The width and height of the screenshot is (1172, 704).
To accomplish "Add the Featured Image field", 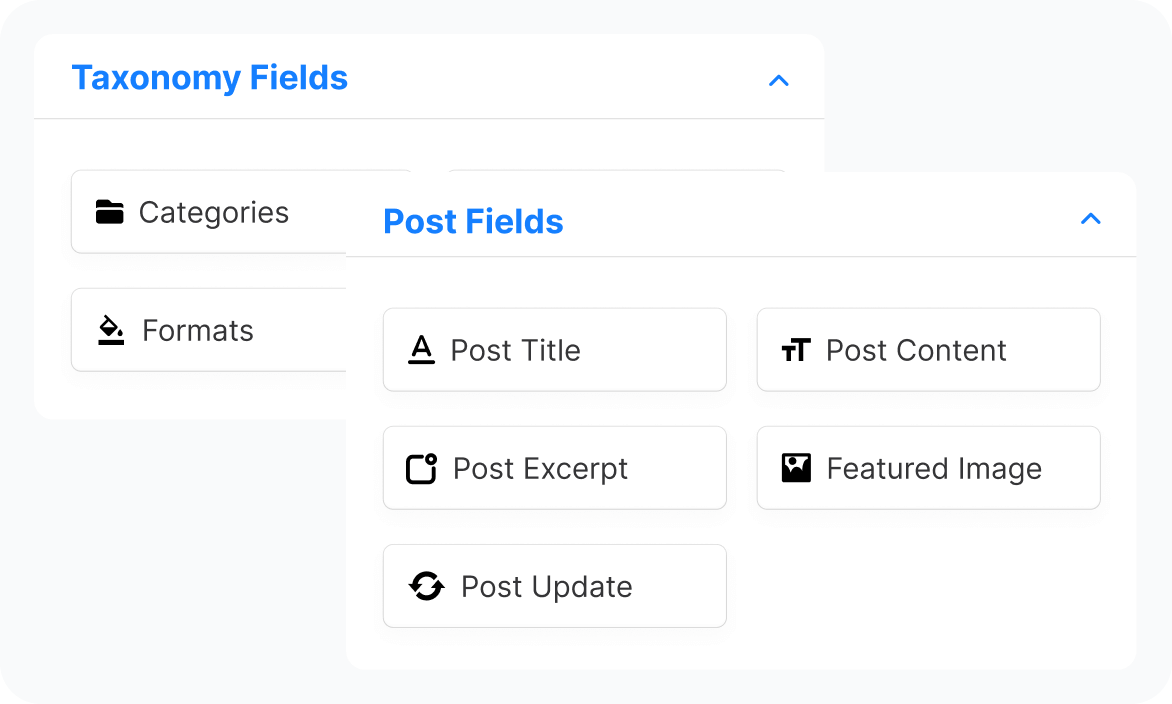I will tap(928, 468).
